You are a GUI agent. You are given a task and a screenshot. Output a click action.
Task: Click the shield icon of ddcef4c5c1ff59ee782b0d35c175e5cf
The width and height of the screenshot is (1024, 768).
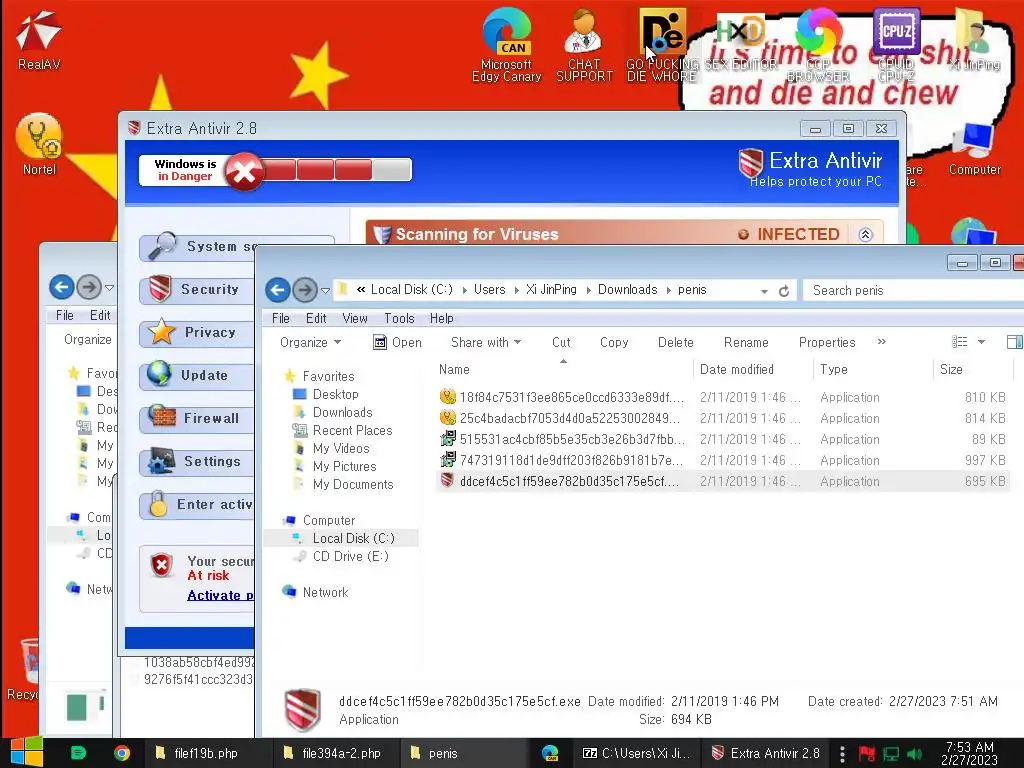pos(447,481)
